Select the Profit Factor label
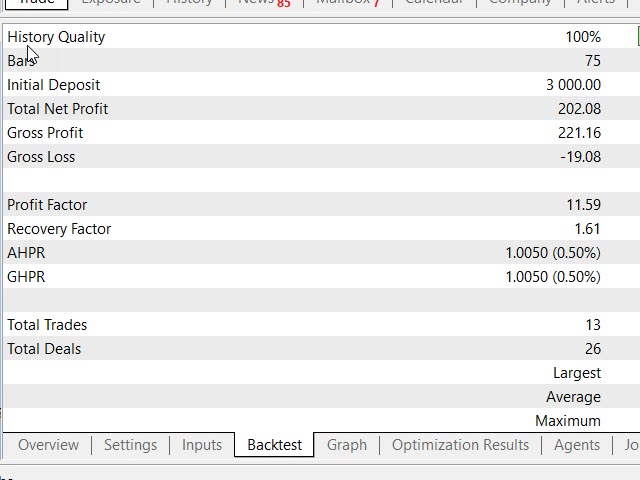This screenshot has width=640, height=480. click(47, 205)
